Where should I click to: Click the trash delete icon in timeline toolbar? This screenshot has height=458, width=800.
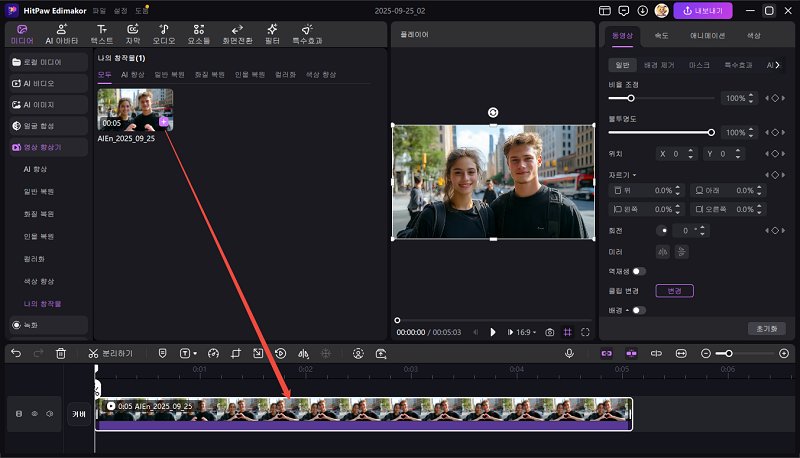(61, 353)
